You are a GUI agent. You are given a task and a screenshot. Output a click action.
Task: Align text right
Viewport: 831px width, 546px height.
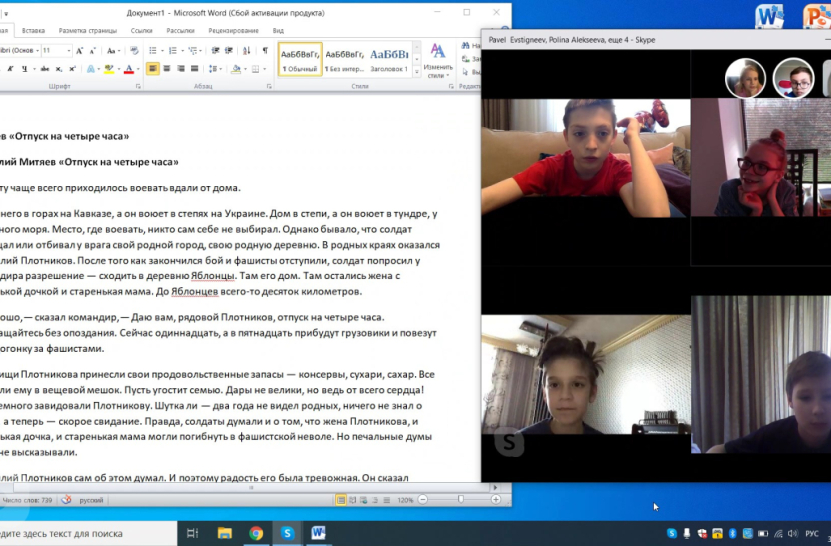click(x=181, y=69)
